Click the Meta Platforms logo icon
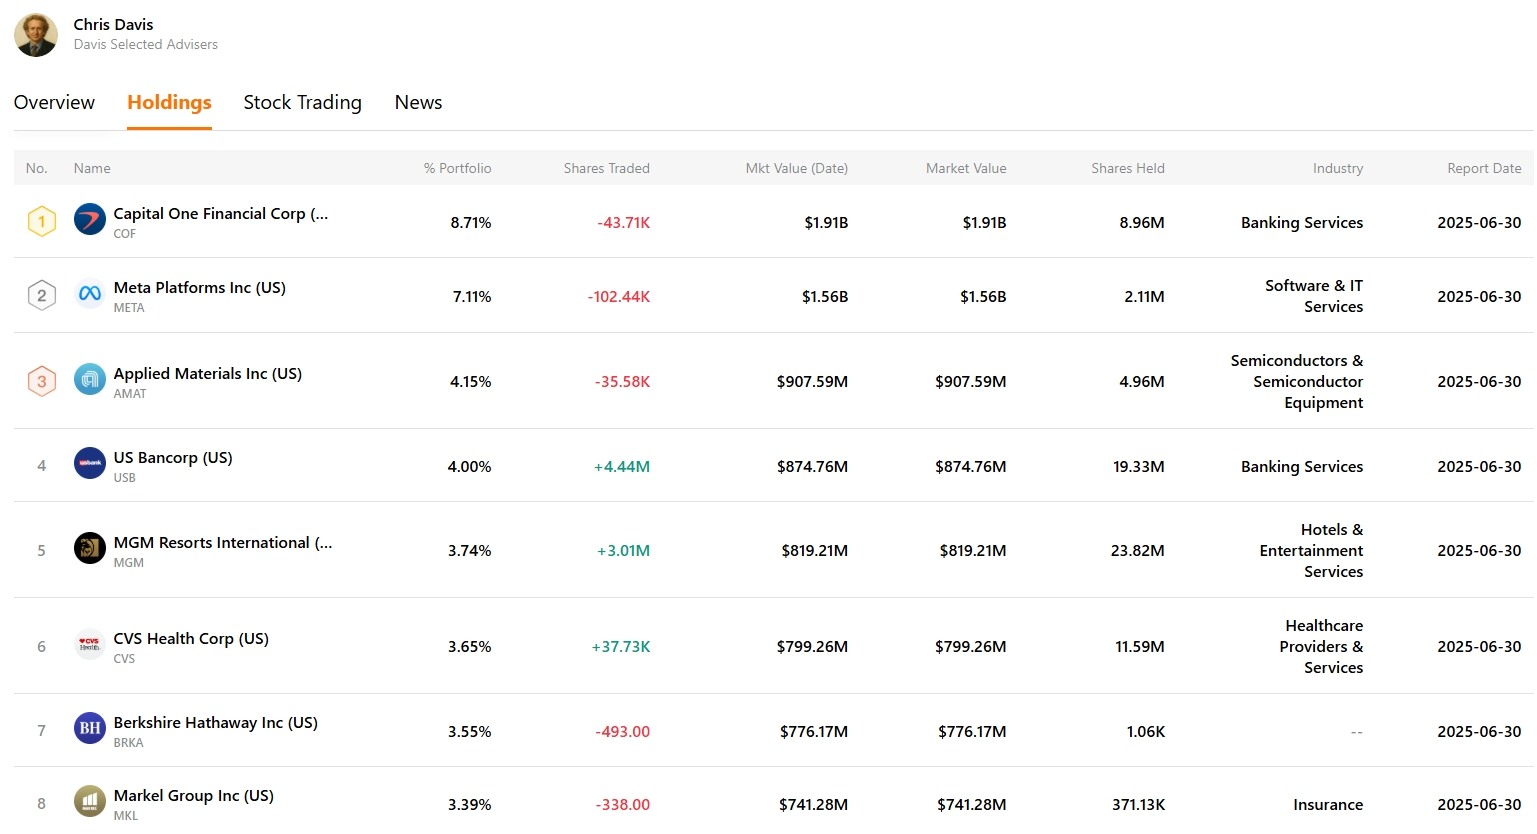 pos(90,294)
